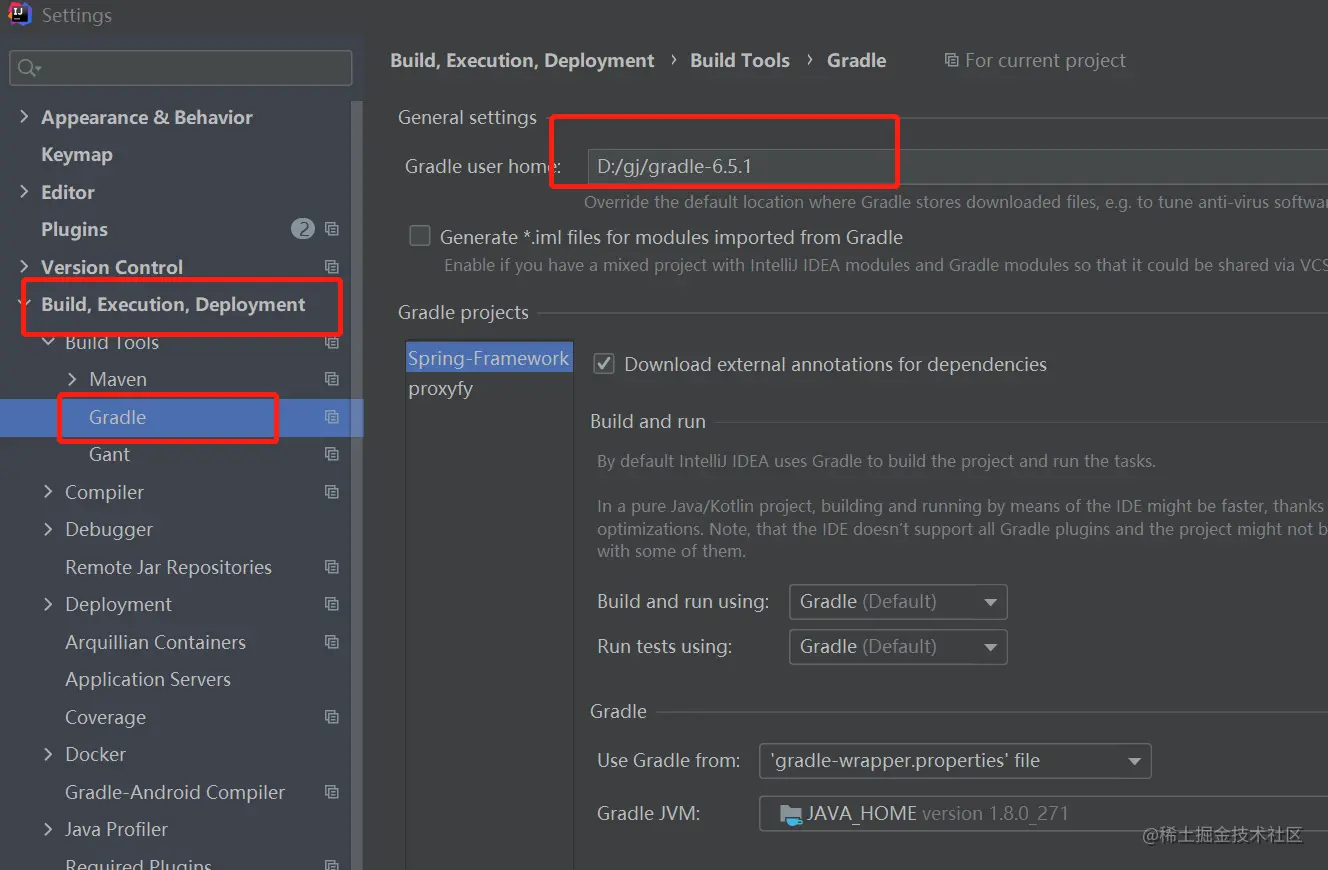Open Remote Jar Repositories settings
1328x870 pixels.
[x=168, y=567]
